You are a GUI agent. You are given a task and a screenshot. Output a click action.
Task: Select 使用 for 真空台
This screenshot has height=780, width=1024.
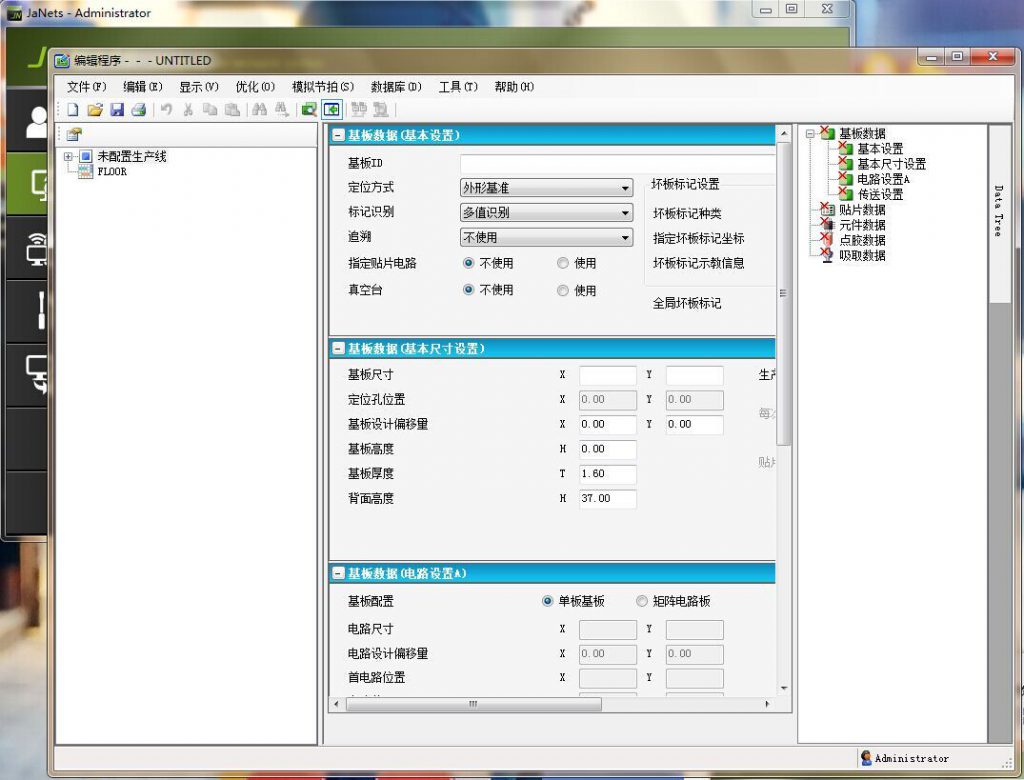click(x=563, y=291)
